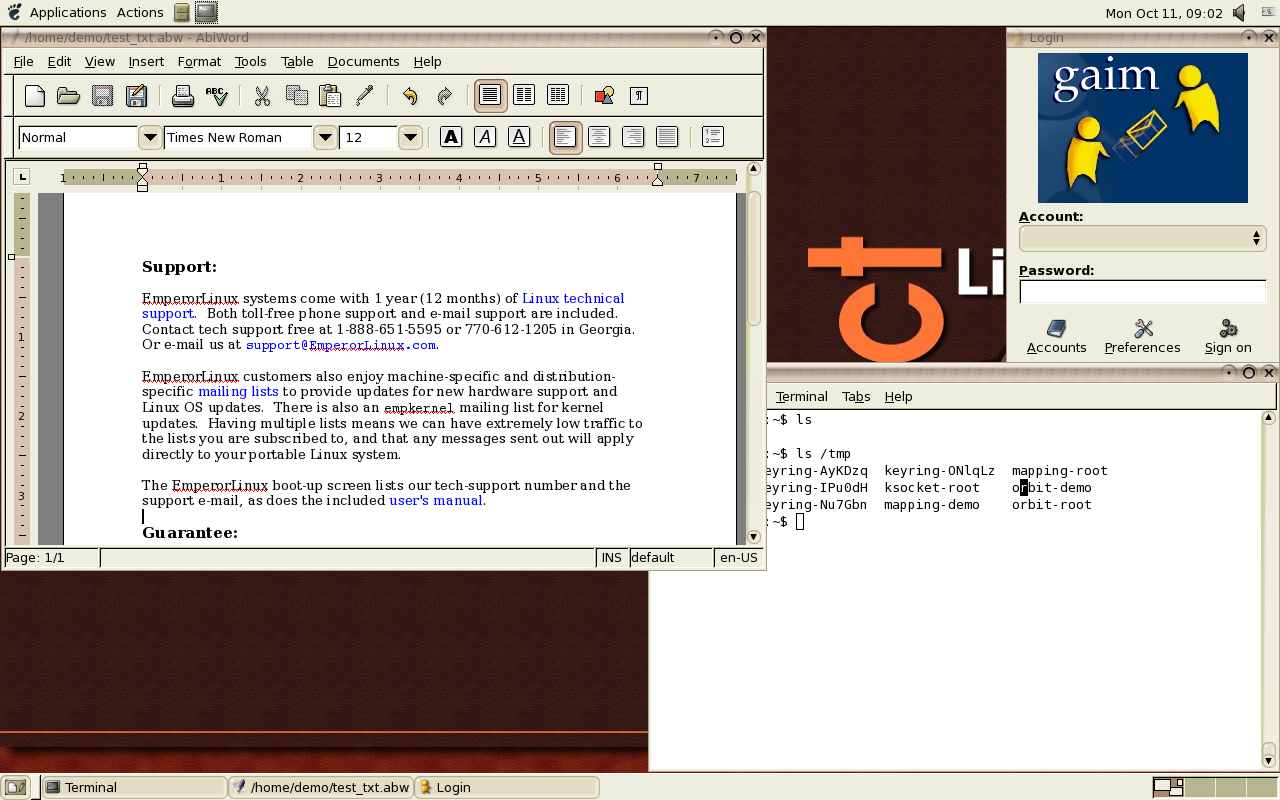Open the File menu in AbiWord

(23, 61)
